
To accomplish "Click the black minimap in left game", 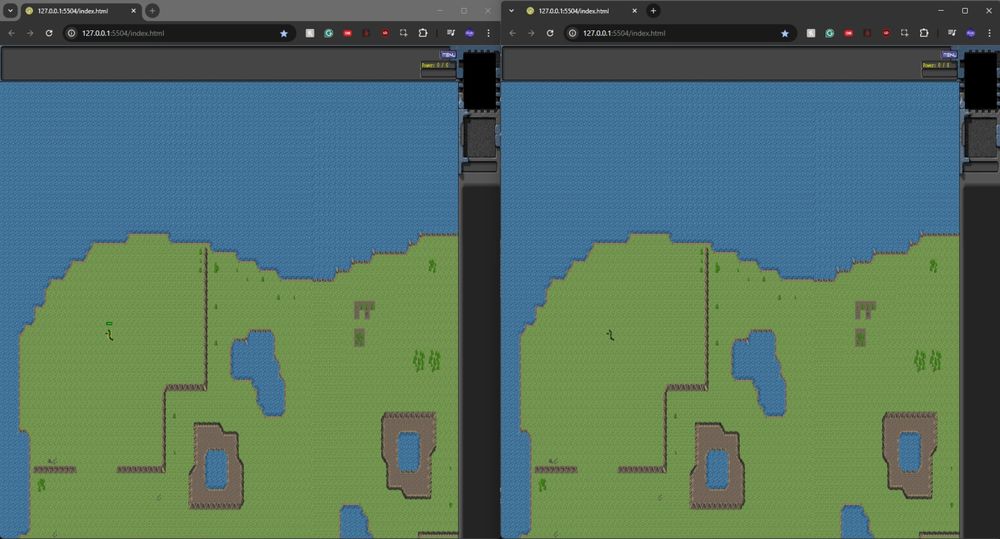I will tap(480, 80).
